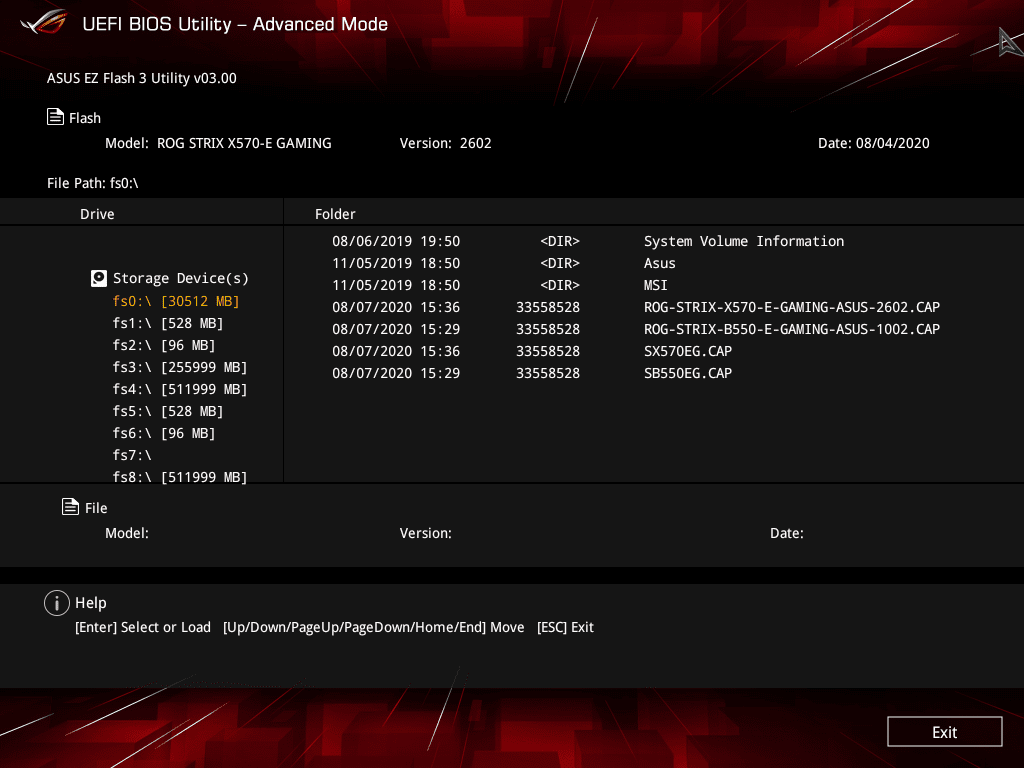
Task: Click the [ESC] Exit help hint
Action: coord(565,627)
